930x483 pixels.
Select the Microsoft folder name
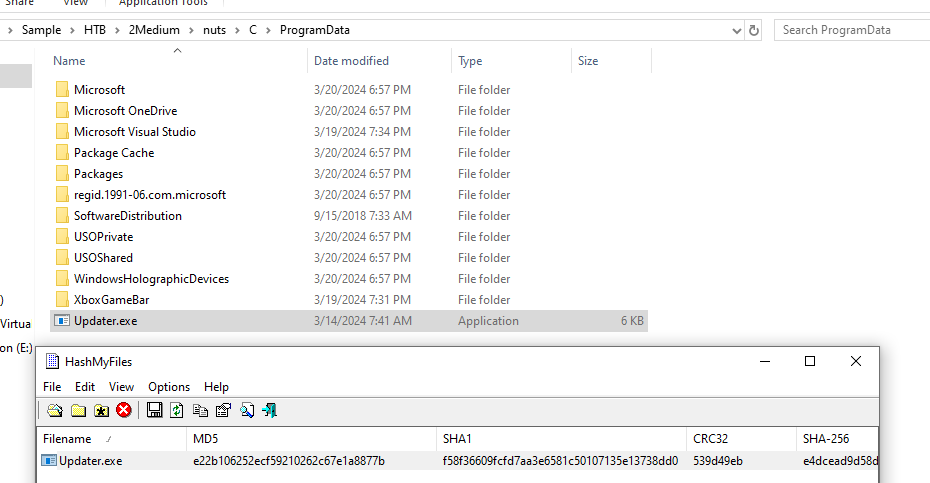click(100, 90)
